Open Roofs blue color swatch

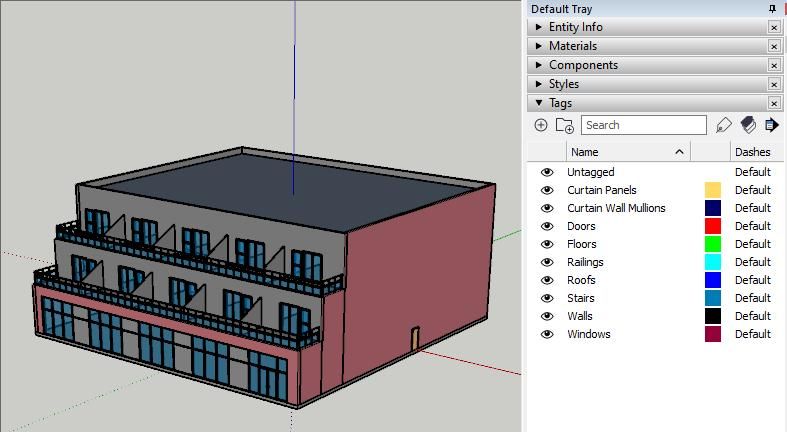(713, 280)
